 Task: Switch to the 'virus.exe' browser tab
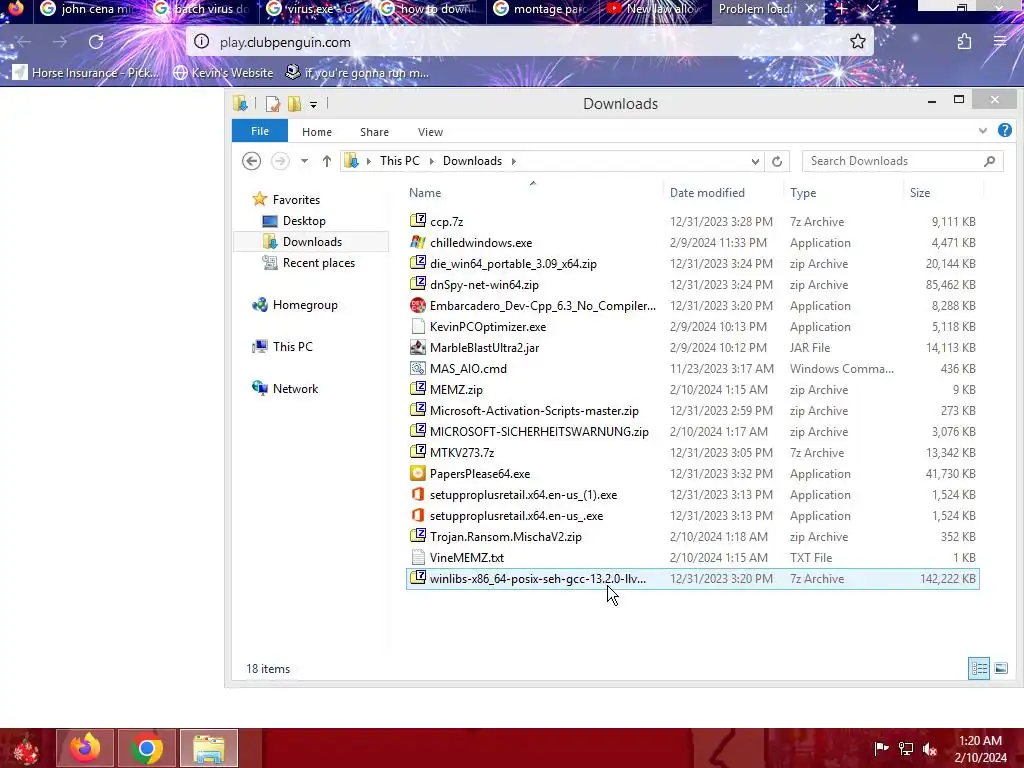pyautogui.click(x=315, y=9)
